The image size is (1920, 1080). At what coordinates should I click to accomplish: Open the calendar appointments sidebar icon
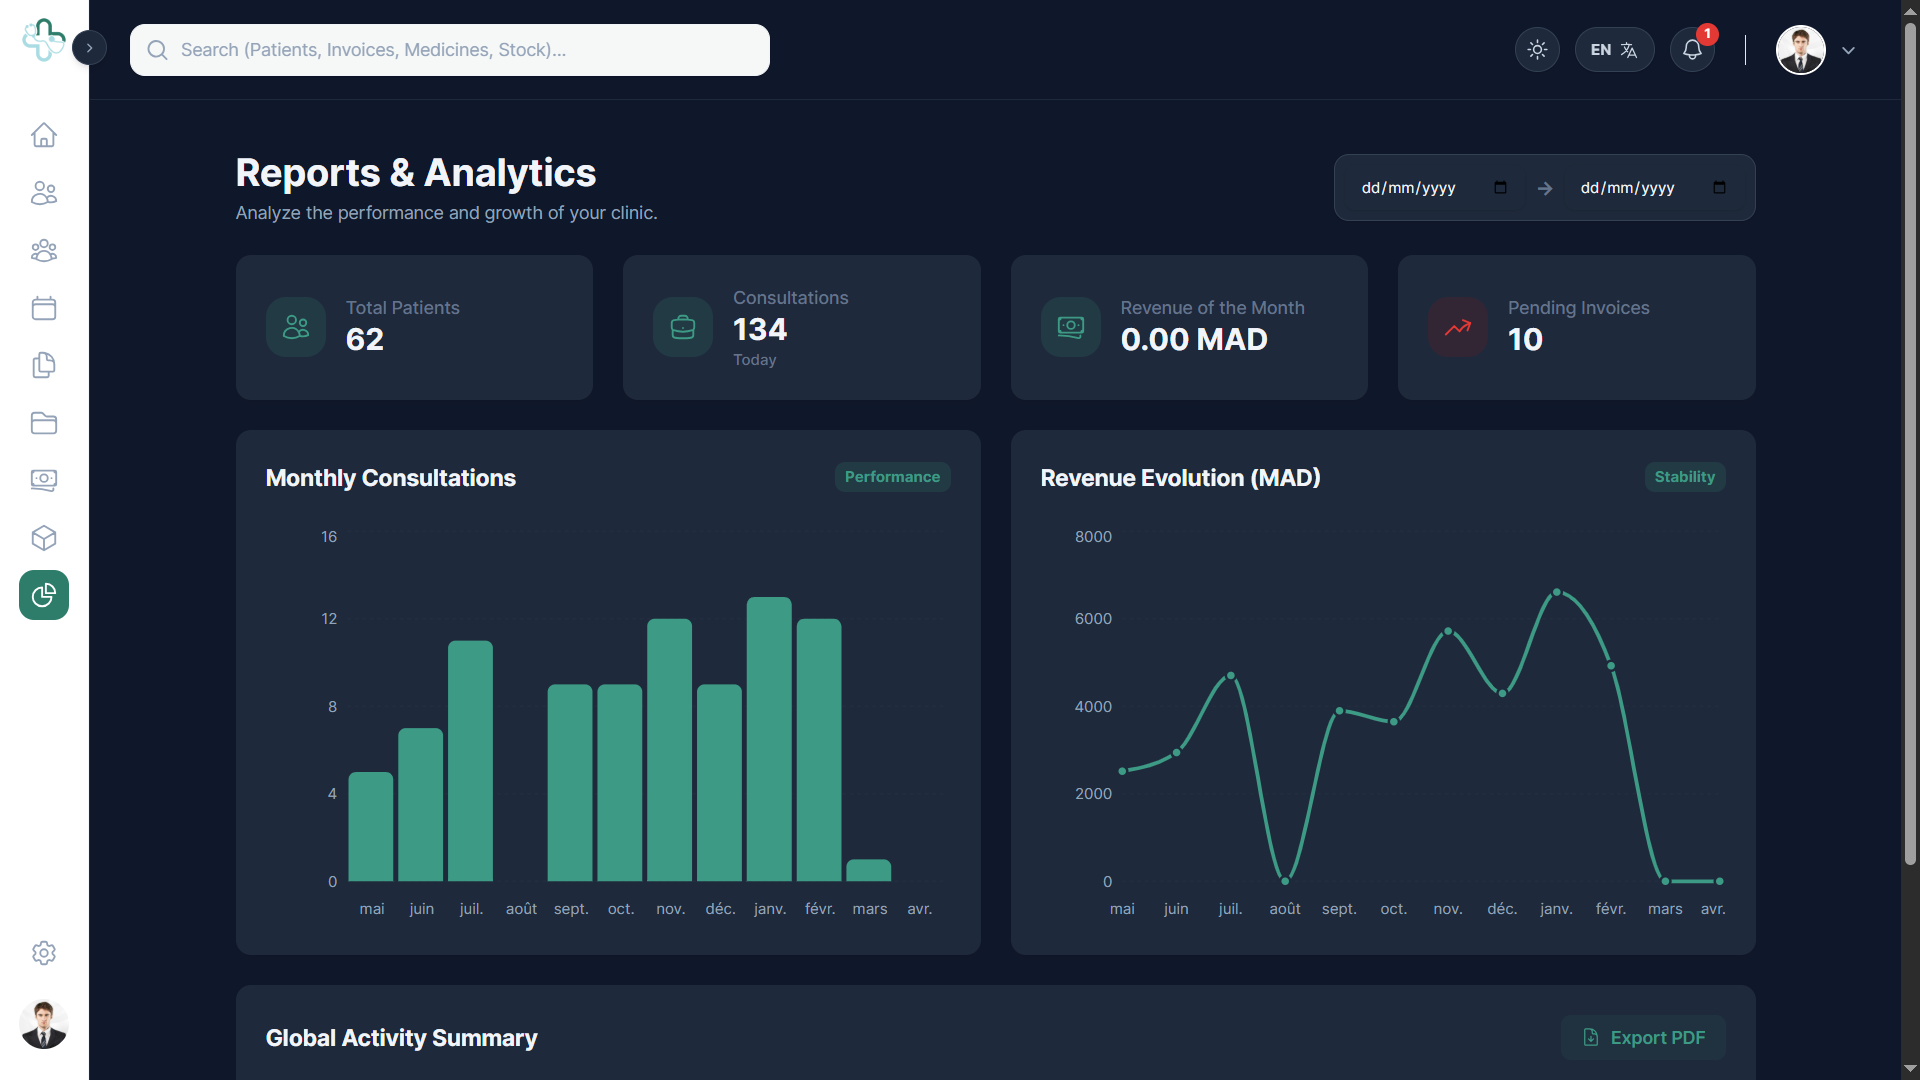point(44,308)
